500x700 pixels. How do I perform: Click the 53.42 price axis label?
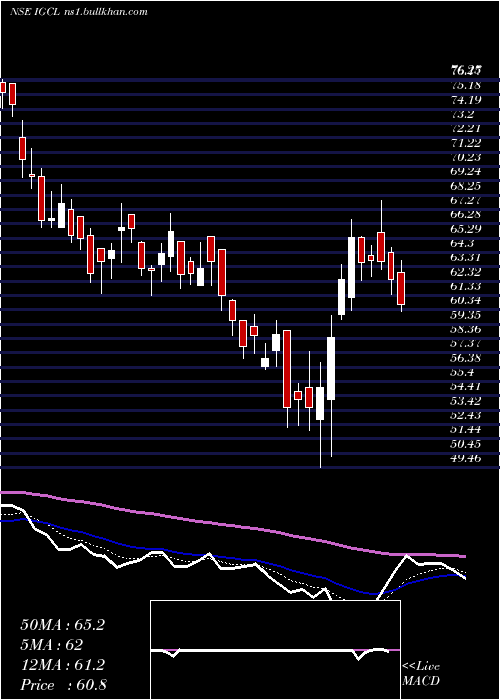click(x=466, y=402)
